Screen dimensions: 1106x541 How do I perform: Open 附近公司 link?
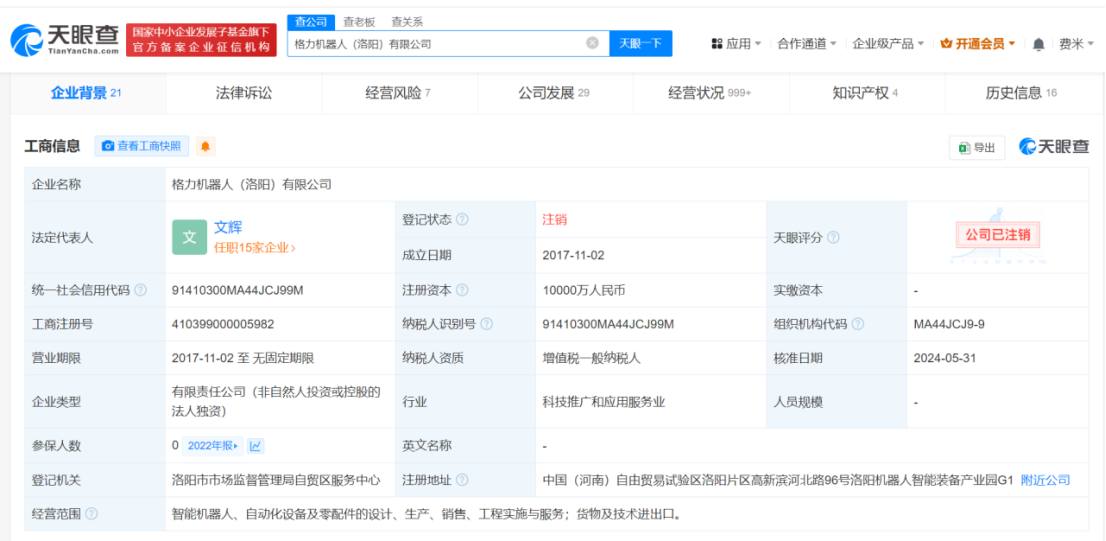click(1045, 480)
